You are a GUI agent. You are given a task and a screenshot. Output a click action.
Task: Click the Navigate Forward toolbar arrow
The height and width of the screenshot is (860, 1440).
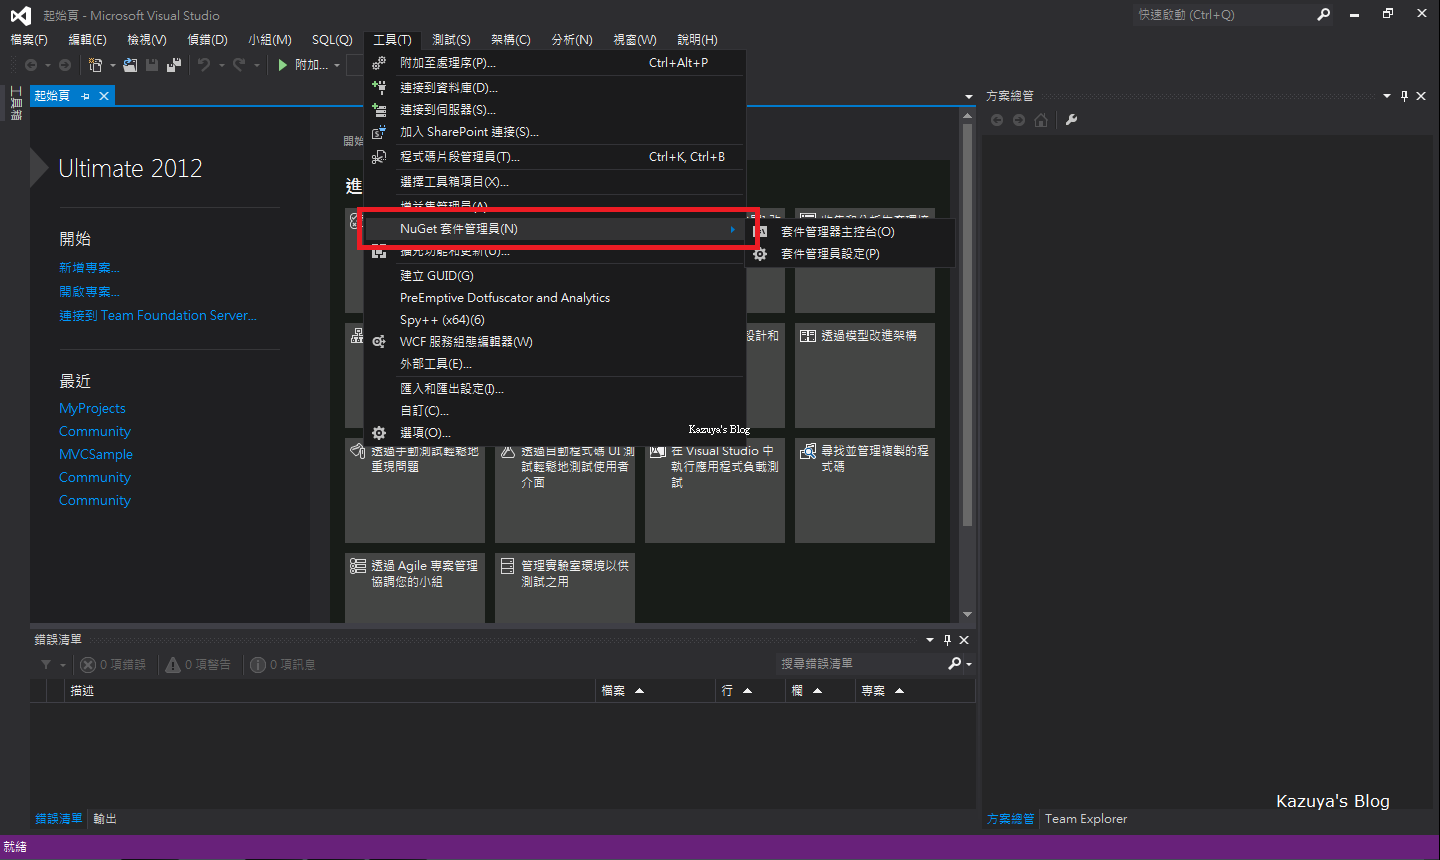click(x=65, y=65)
